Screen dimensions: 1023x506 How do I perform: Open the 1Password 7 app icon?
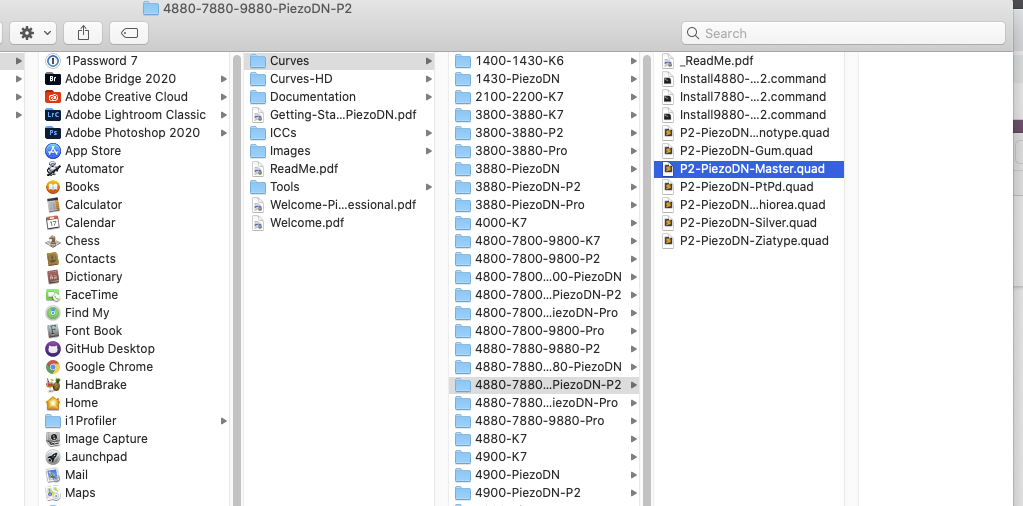tap(53, 61)
